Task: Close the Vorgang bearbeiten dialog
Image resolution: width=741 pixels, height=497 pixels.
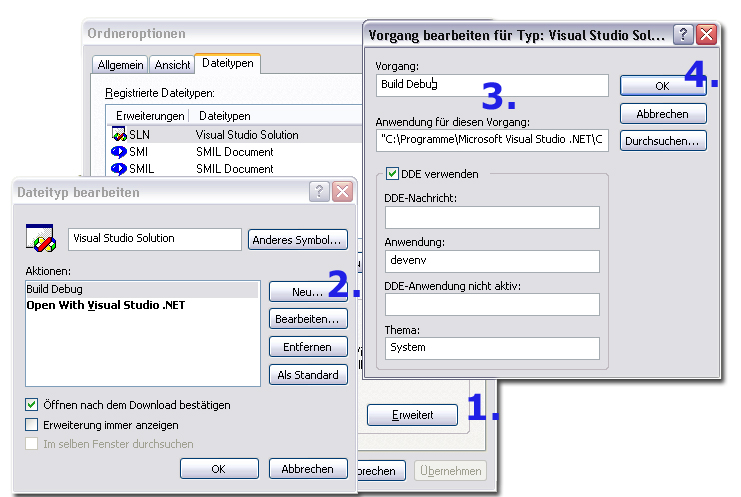Action: tap(707, 35)
